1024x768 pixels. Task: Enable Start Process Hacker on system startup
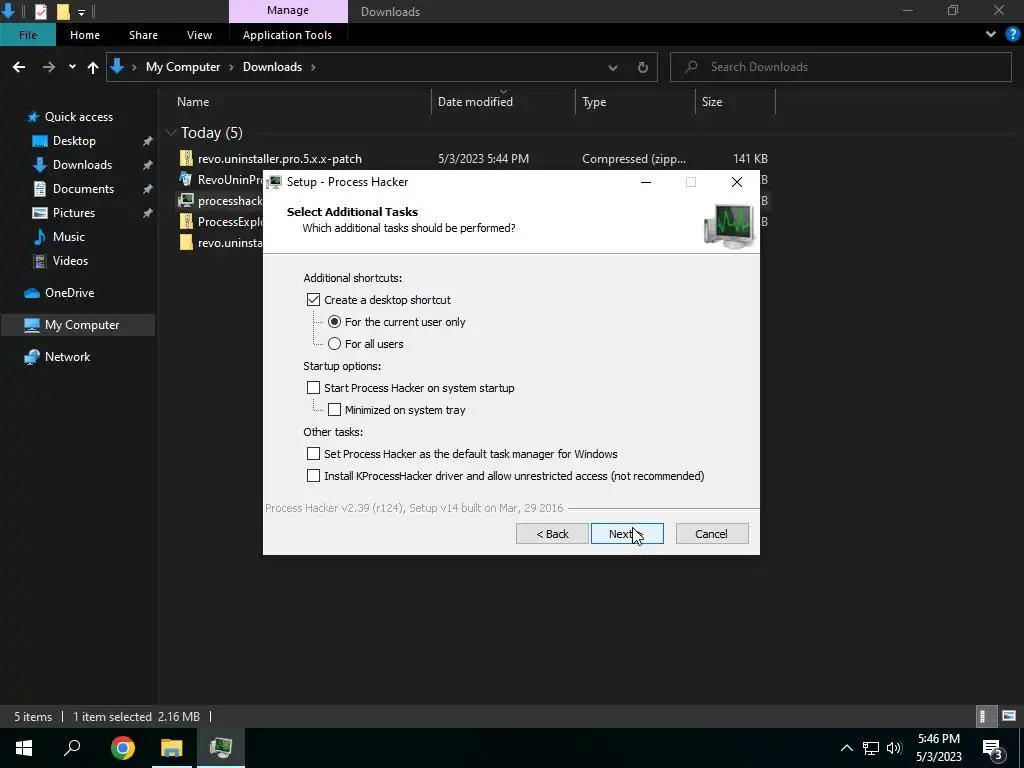click(313, 388)
